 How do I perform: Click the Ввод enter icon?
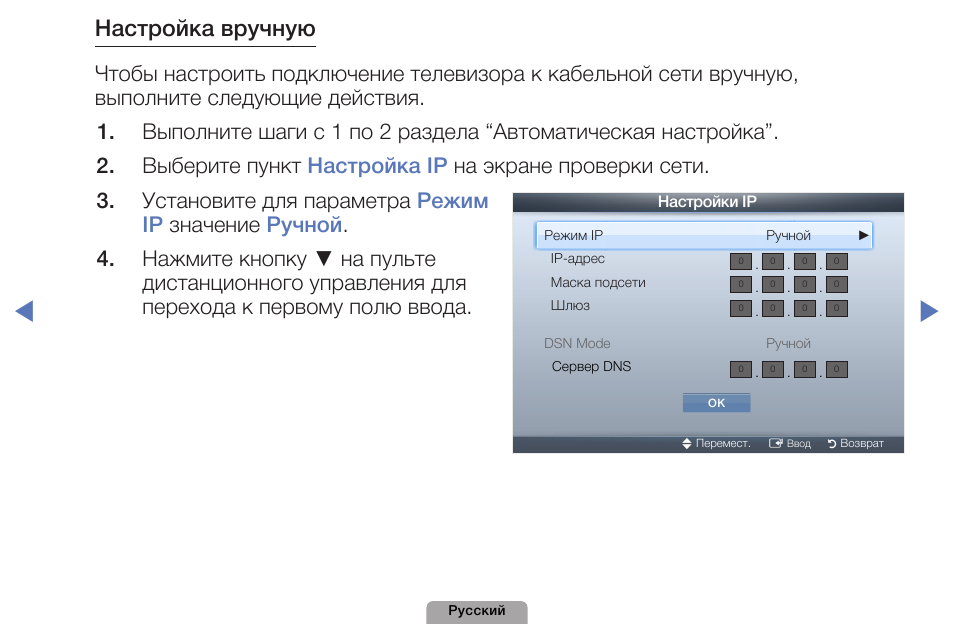point(774,444)
